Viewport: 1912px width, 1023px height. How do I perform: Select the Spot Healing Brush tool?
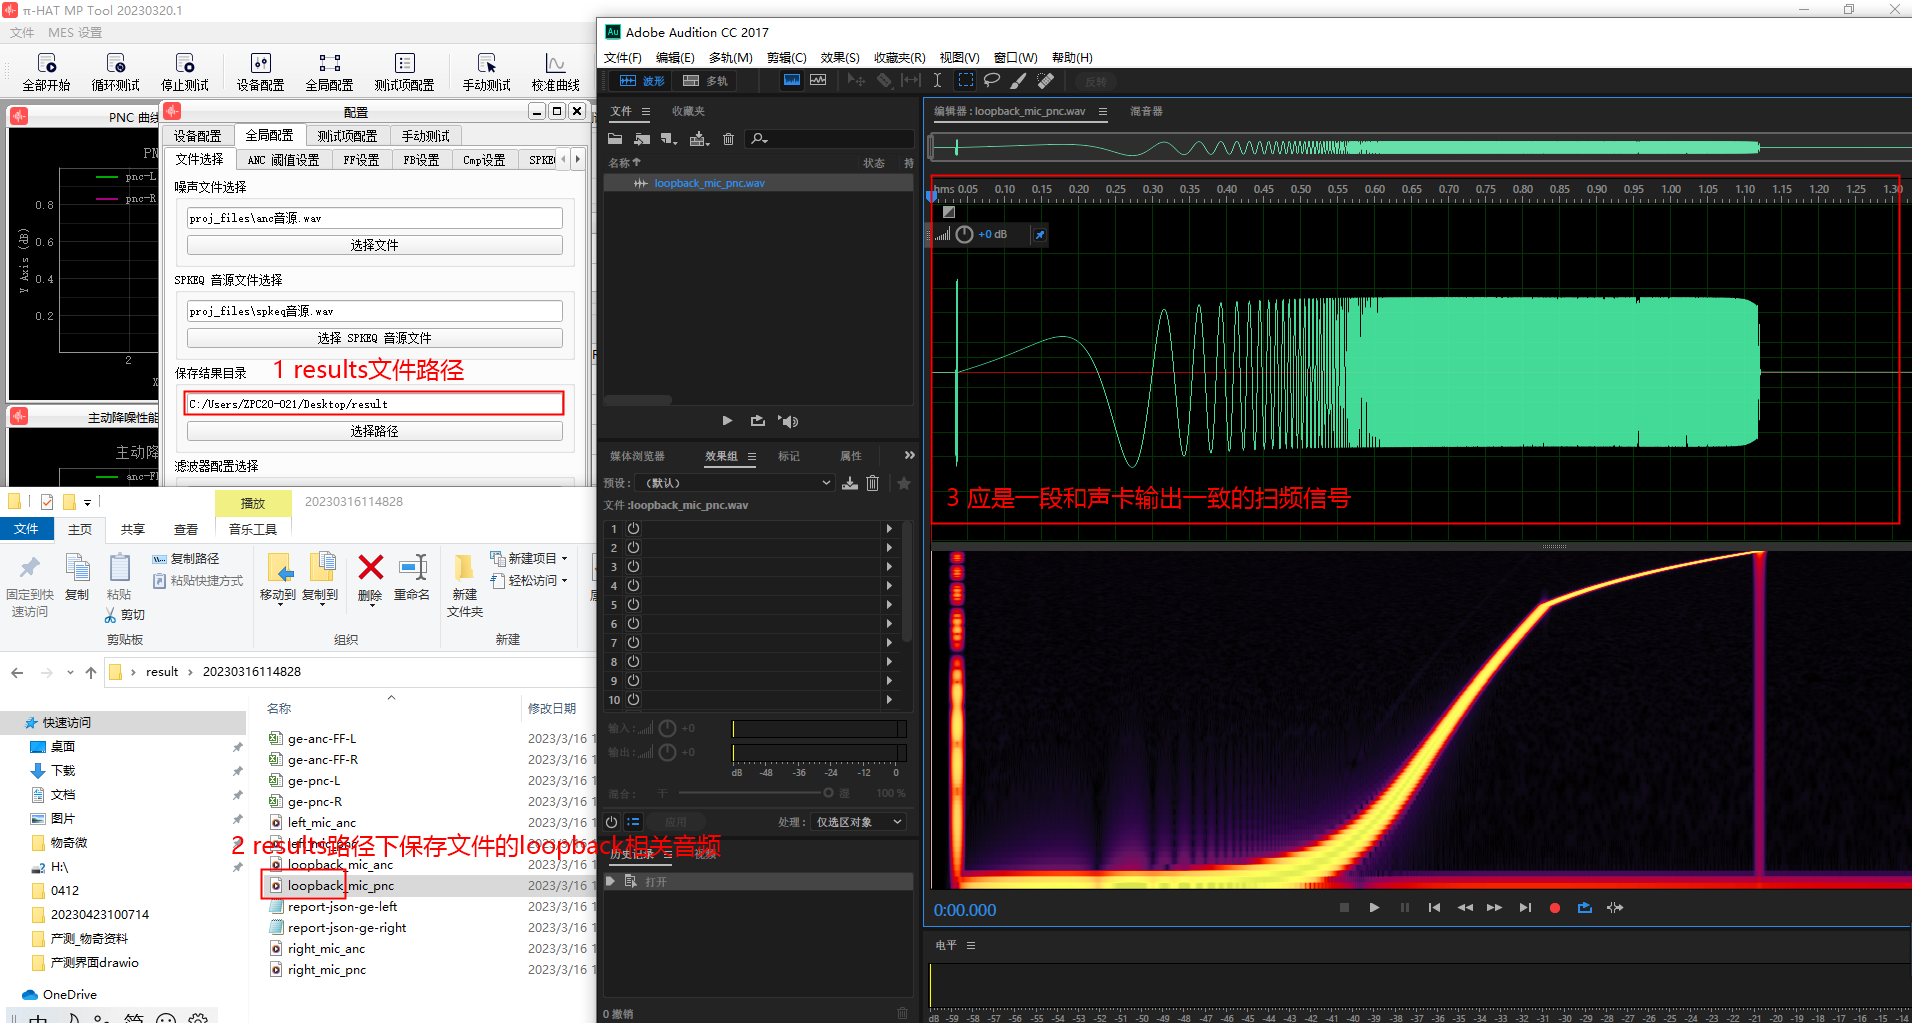click(1046, 80)
